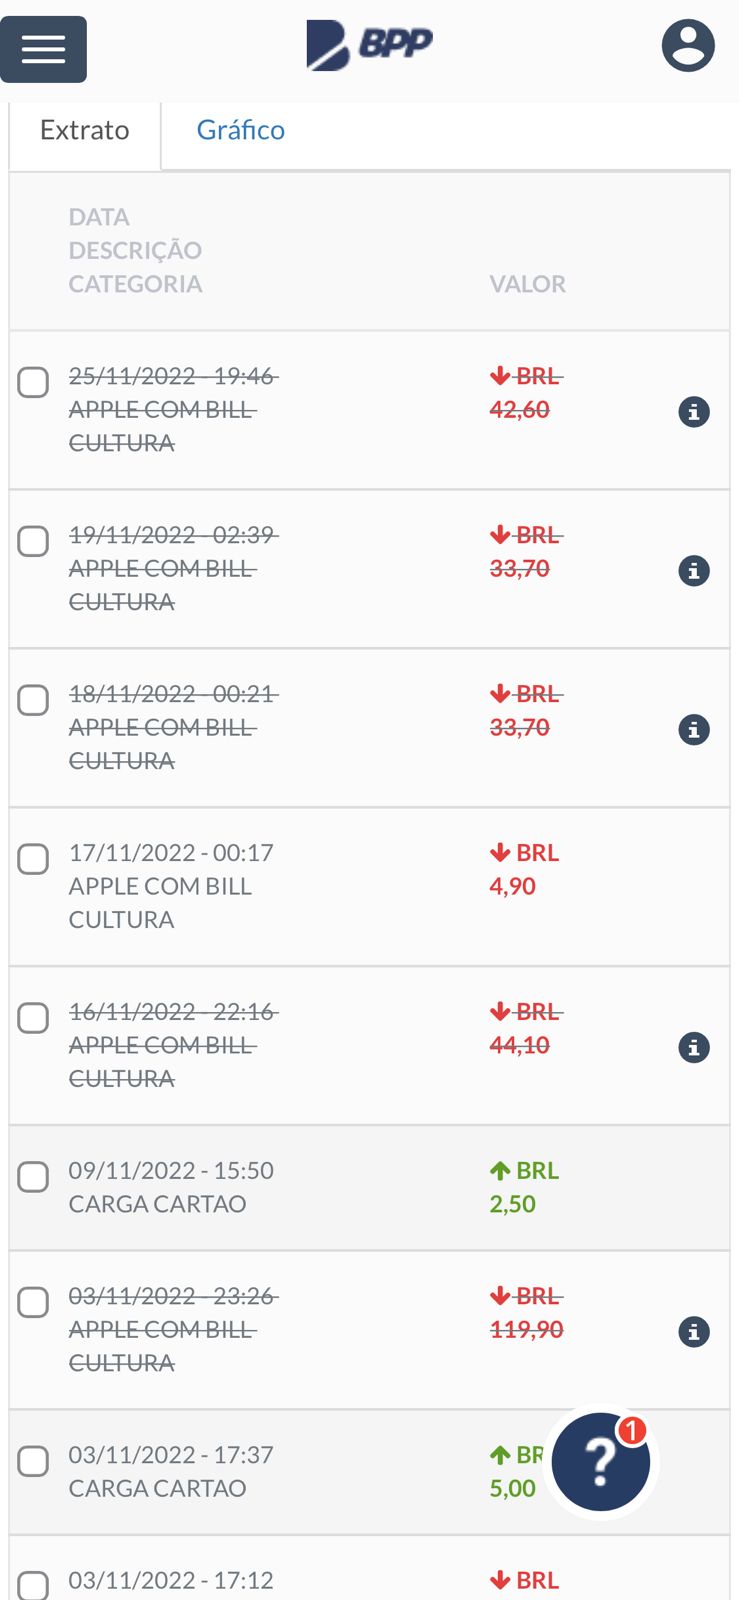Screen dimensions: 739x1600
Task: Check the 16/11/2022 22:16 transaction checkbox
Action: coord(33,1018)
